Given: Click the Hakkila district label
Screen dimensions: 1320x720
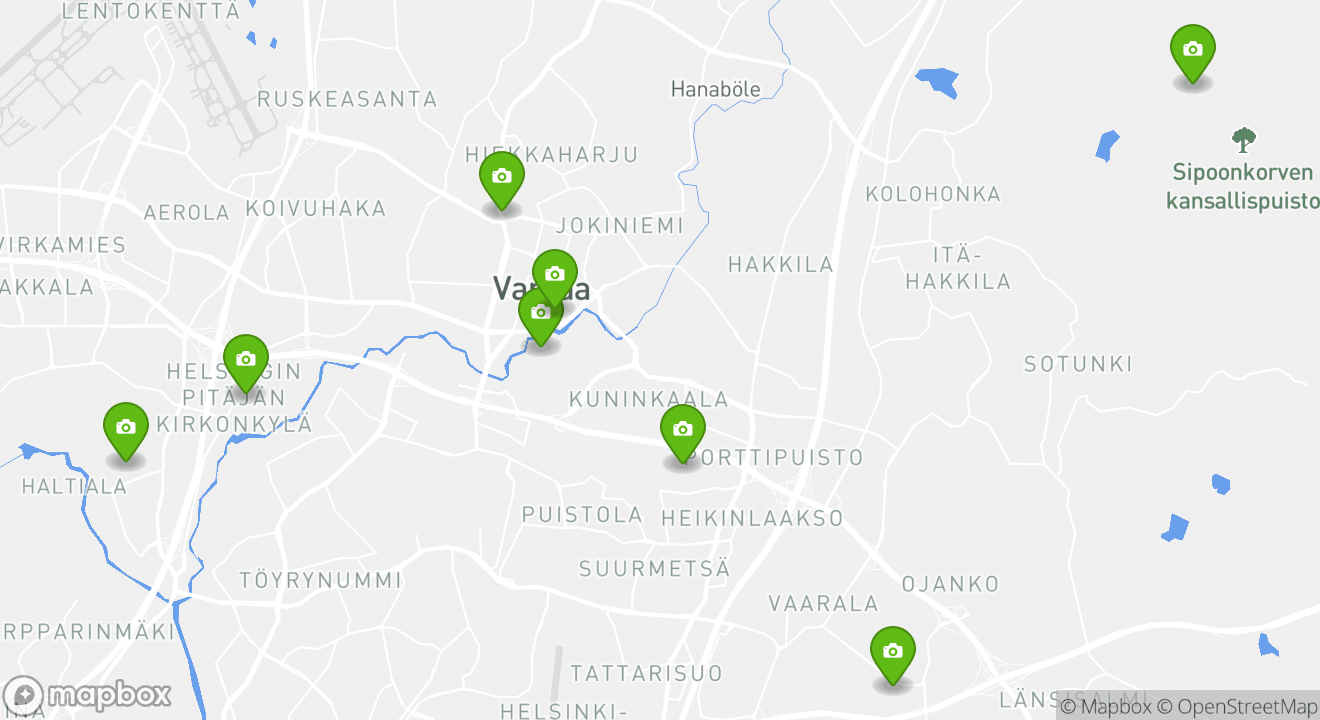Looking at the screenshot, I should [781, 264].
